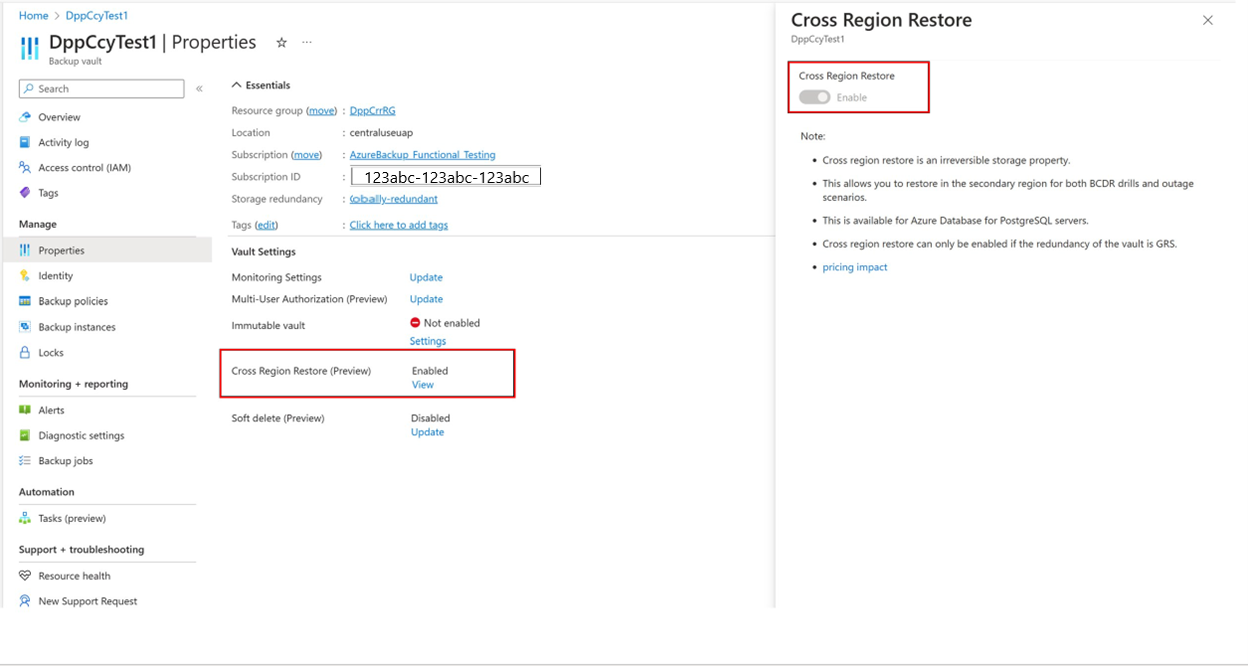
Task: View Alerts under Monitoring + reporting
Action: [46, 409]
